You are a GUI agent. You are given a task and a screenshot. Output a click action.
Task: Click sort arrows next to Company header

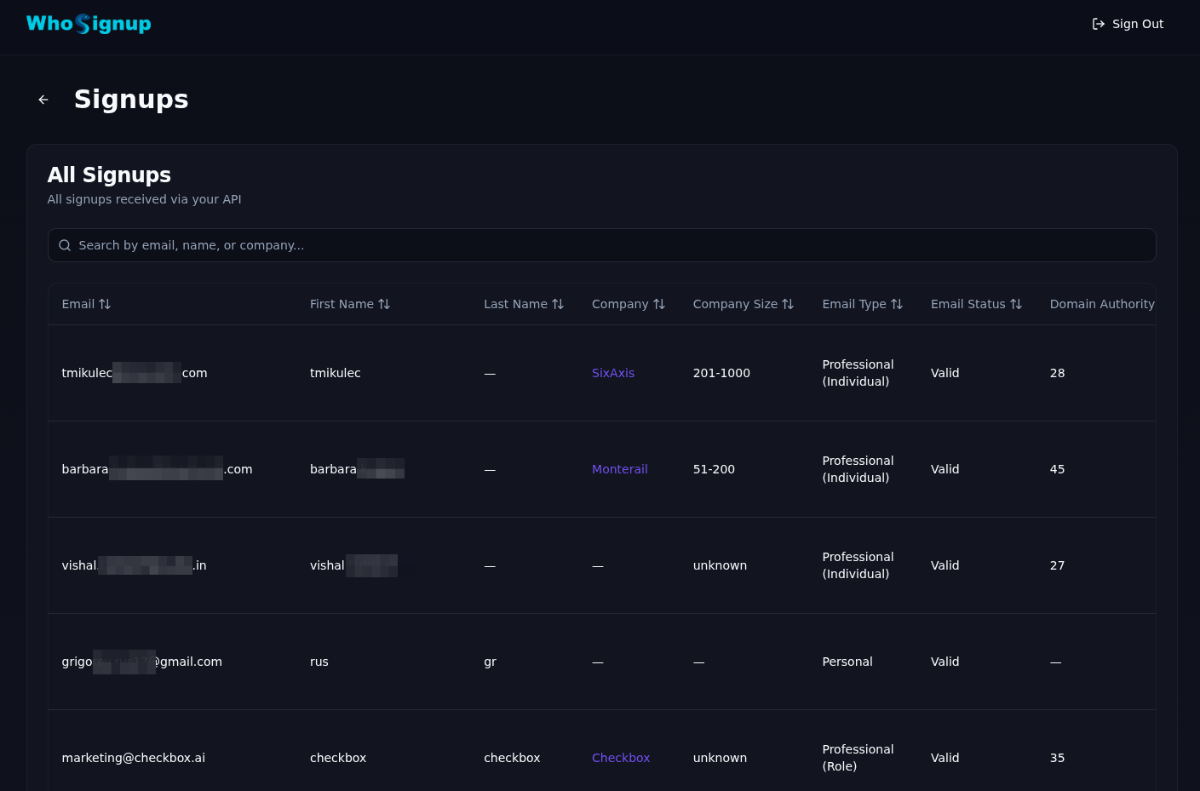click(659, 304)
